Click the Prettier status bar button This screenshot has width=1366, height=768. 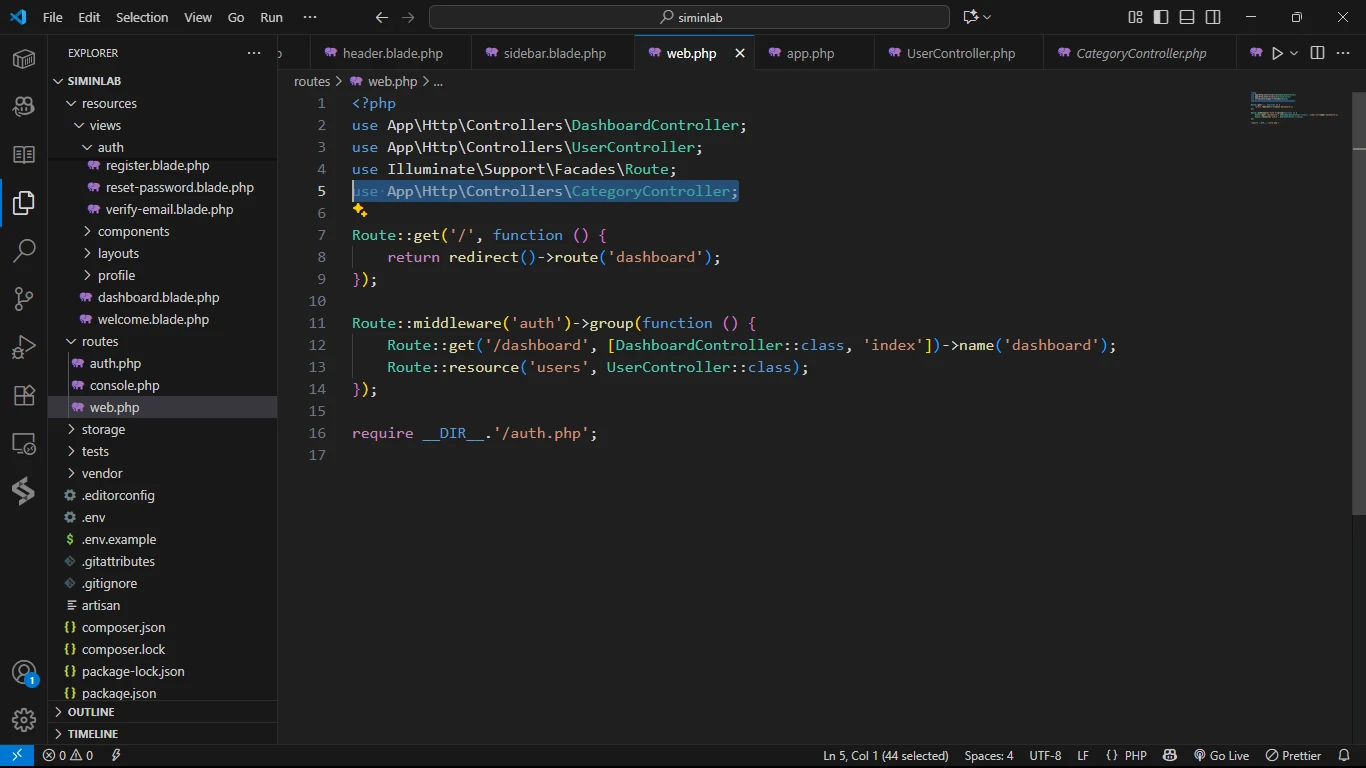1294,756
